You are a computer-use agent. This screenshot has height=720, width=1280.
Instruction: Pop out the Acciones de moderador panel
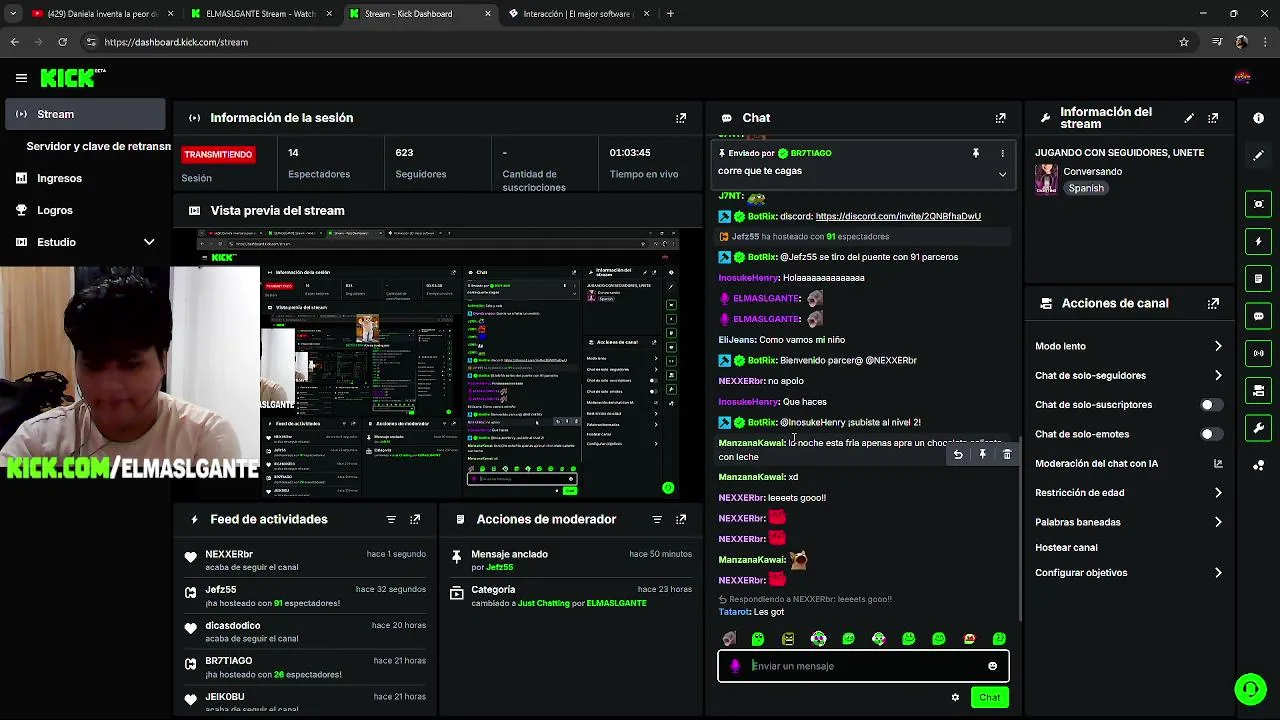(681, 519)
